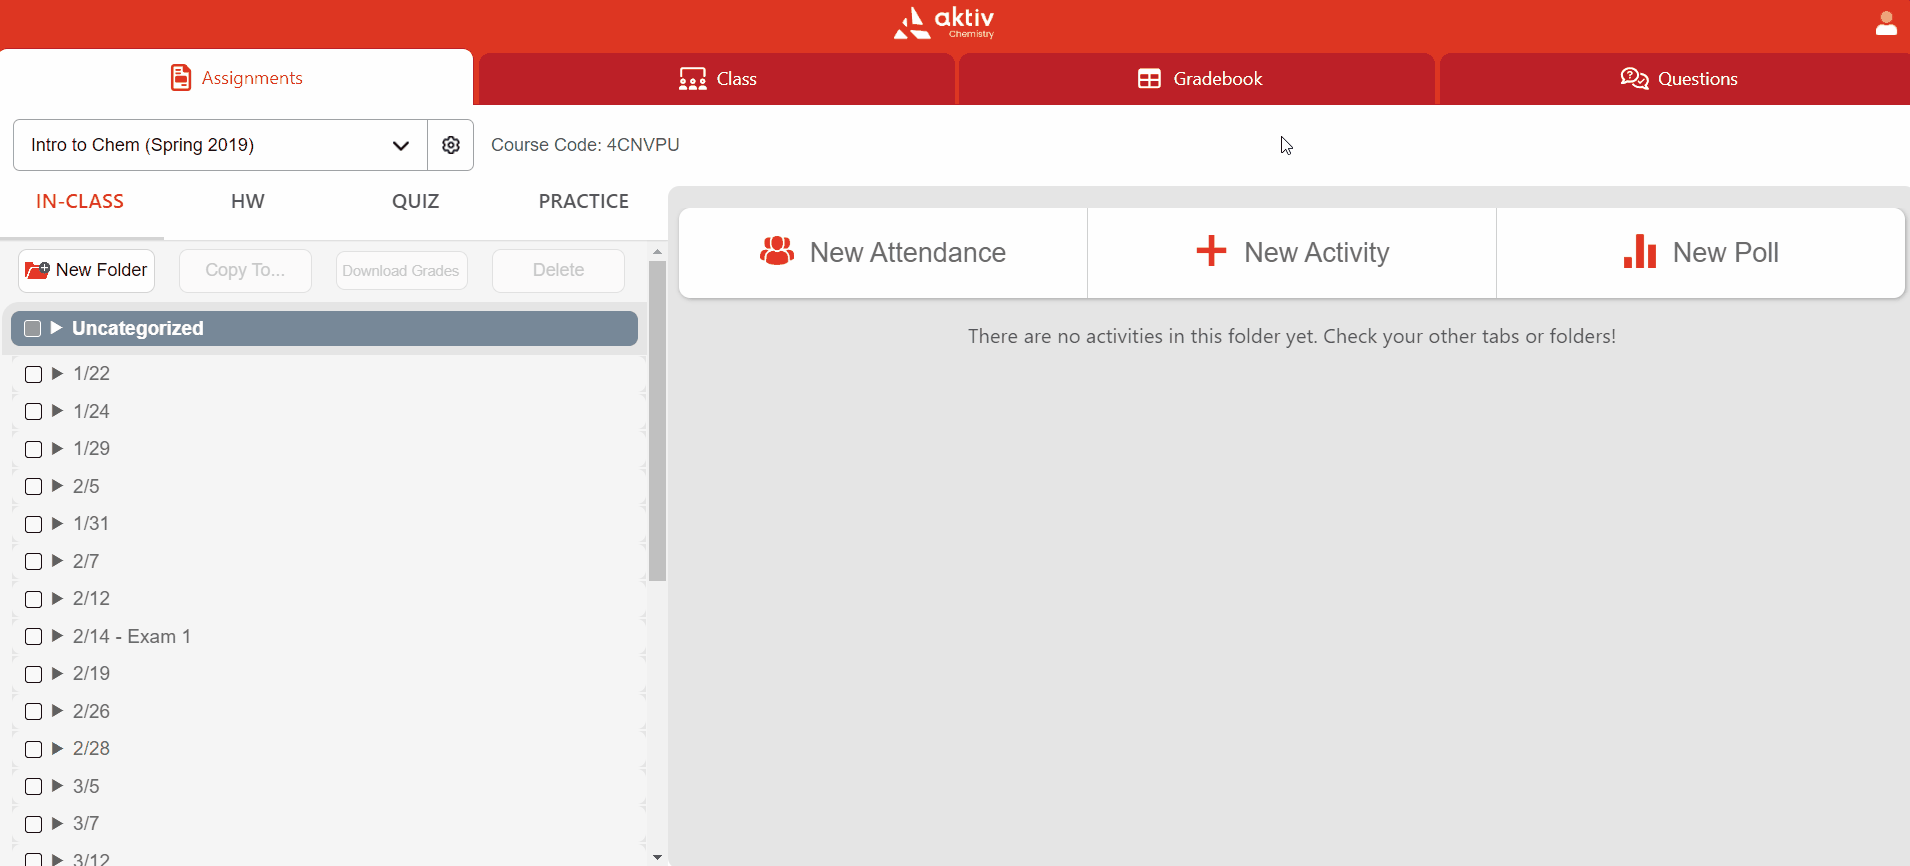Click the aktiv Chemistry logo

coord(944,23)
